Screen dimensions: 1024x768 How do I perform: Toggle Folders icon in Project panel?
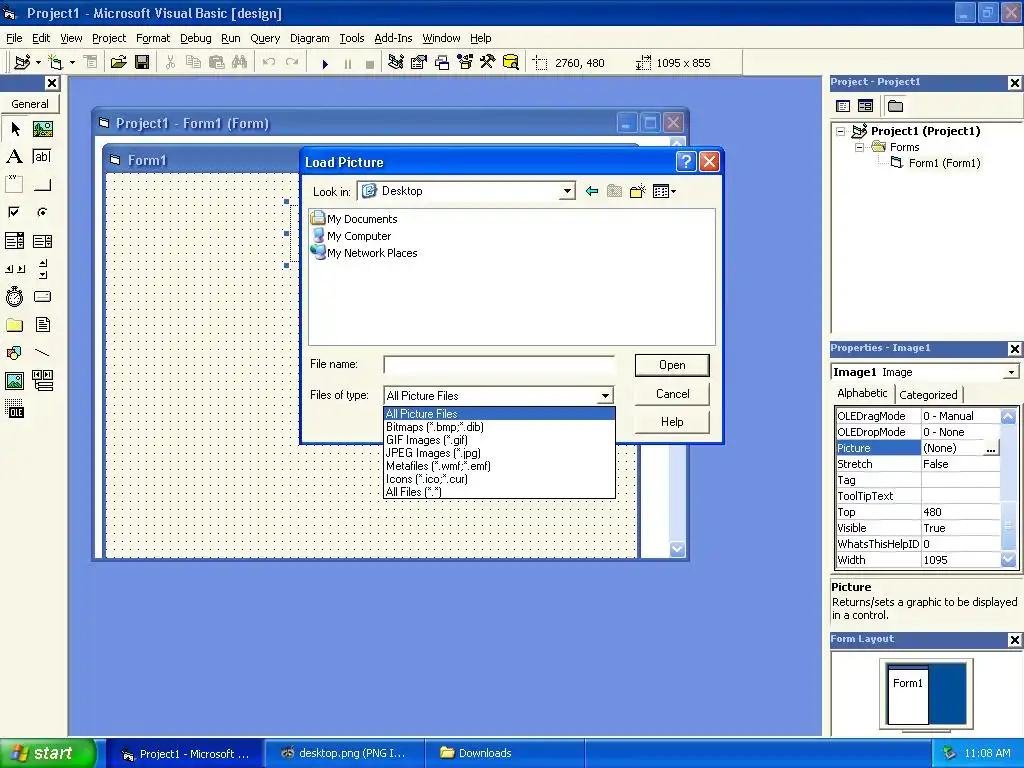click(x=895, y=106)
